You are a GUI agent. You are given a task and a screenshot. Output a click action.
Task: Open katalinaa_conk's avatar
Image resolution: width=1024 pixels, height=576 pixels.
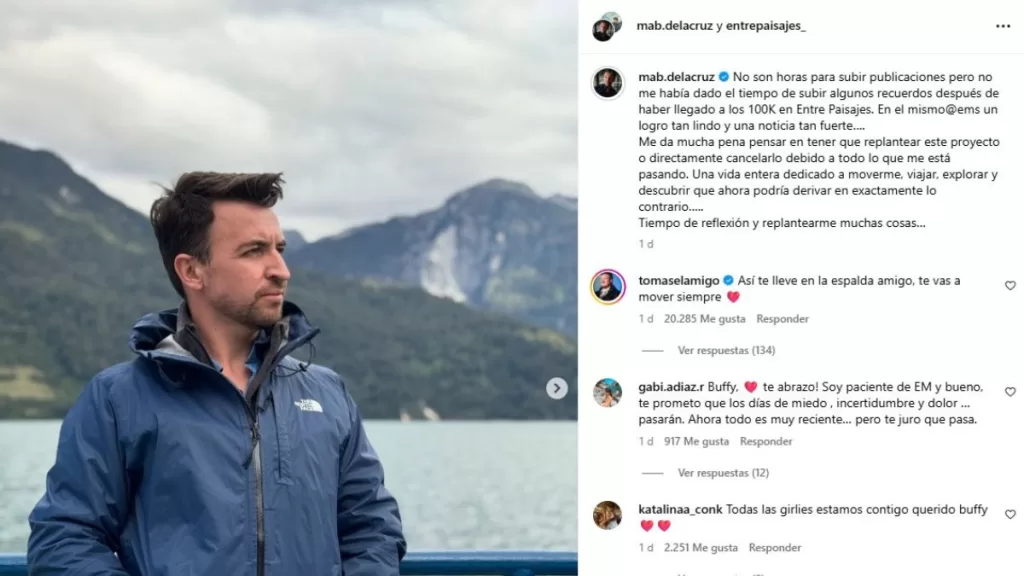point(607,515)
